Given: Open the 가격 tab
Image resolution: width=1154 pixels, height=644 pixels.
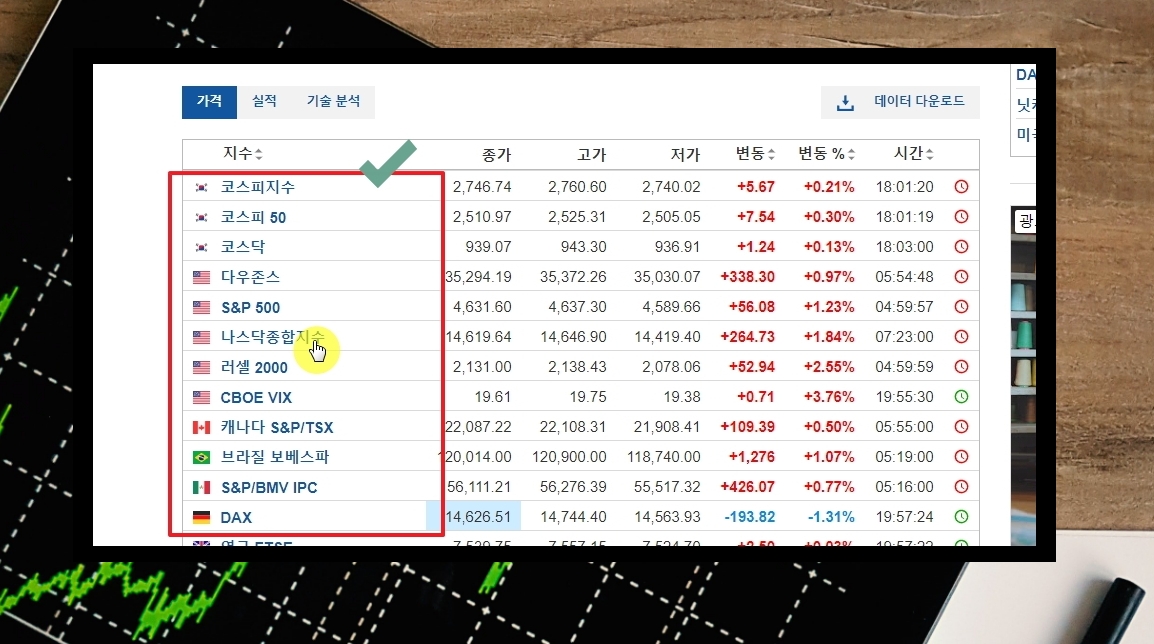Looking at the screenshot, I should point(209,102).
